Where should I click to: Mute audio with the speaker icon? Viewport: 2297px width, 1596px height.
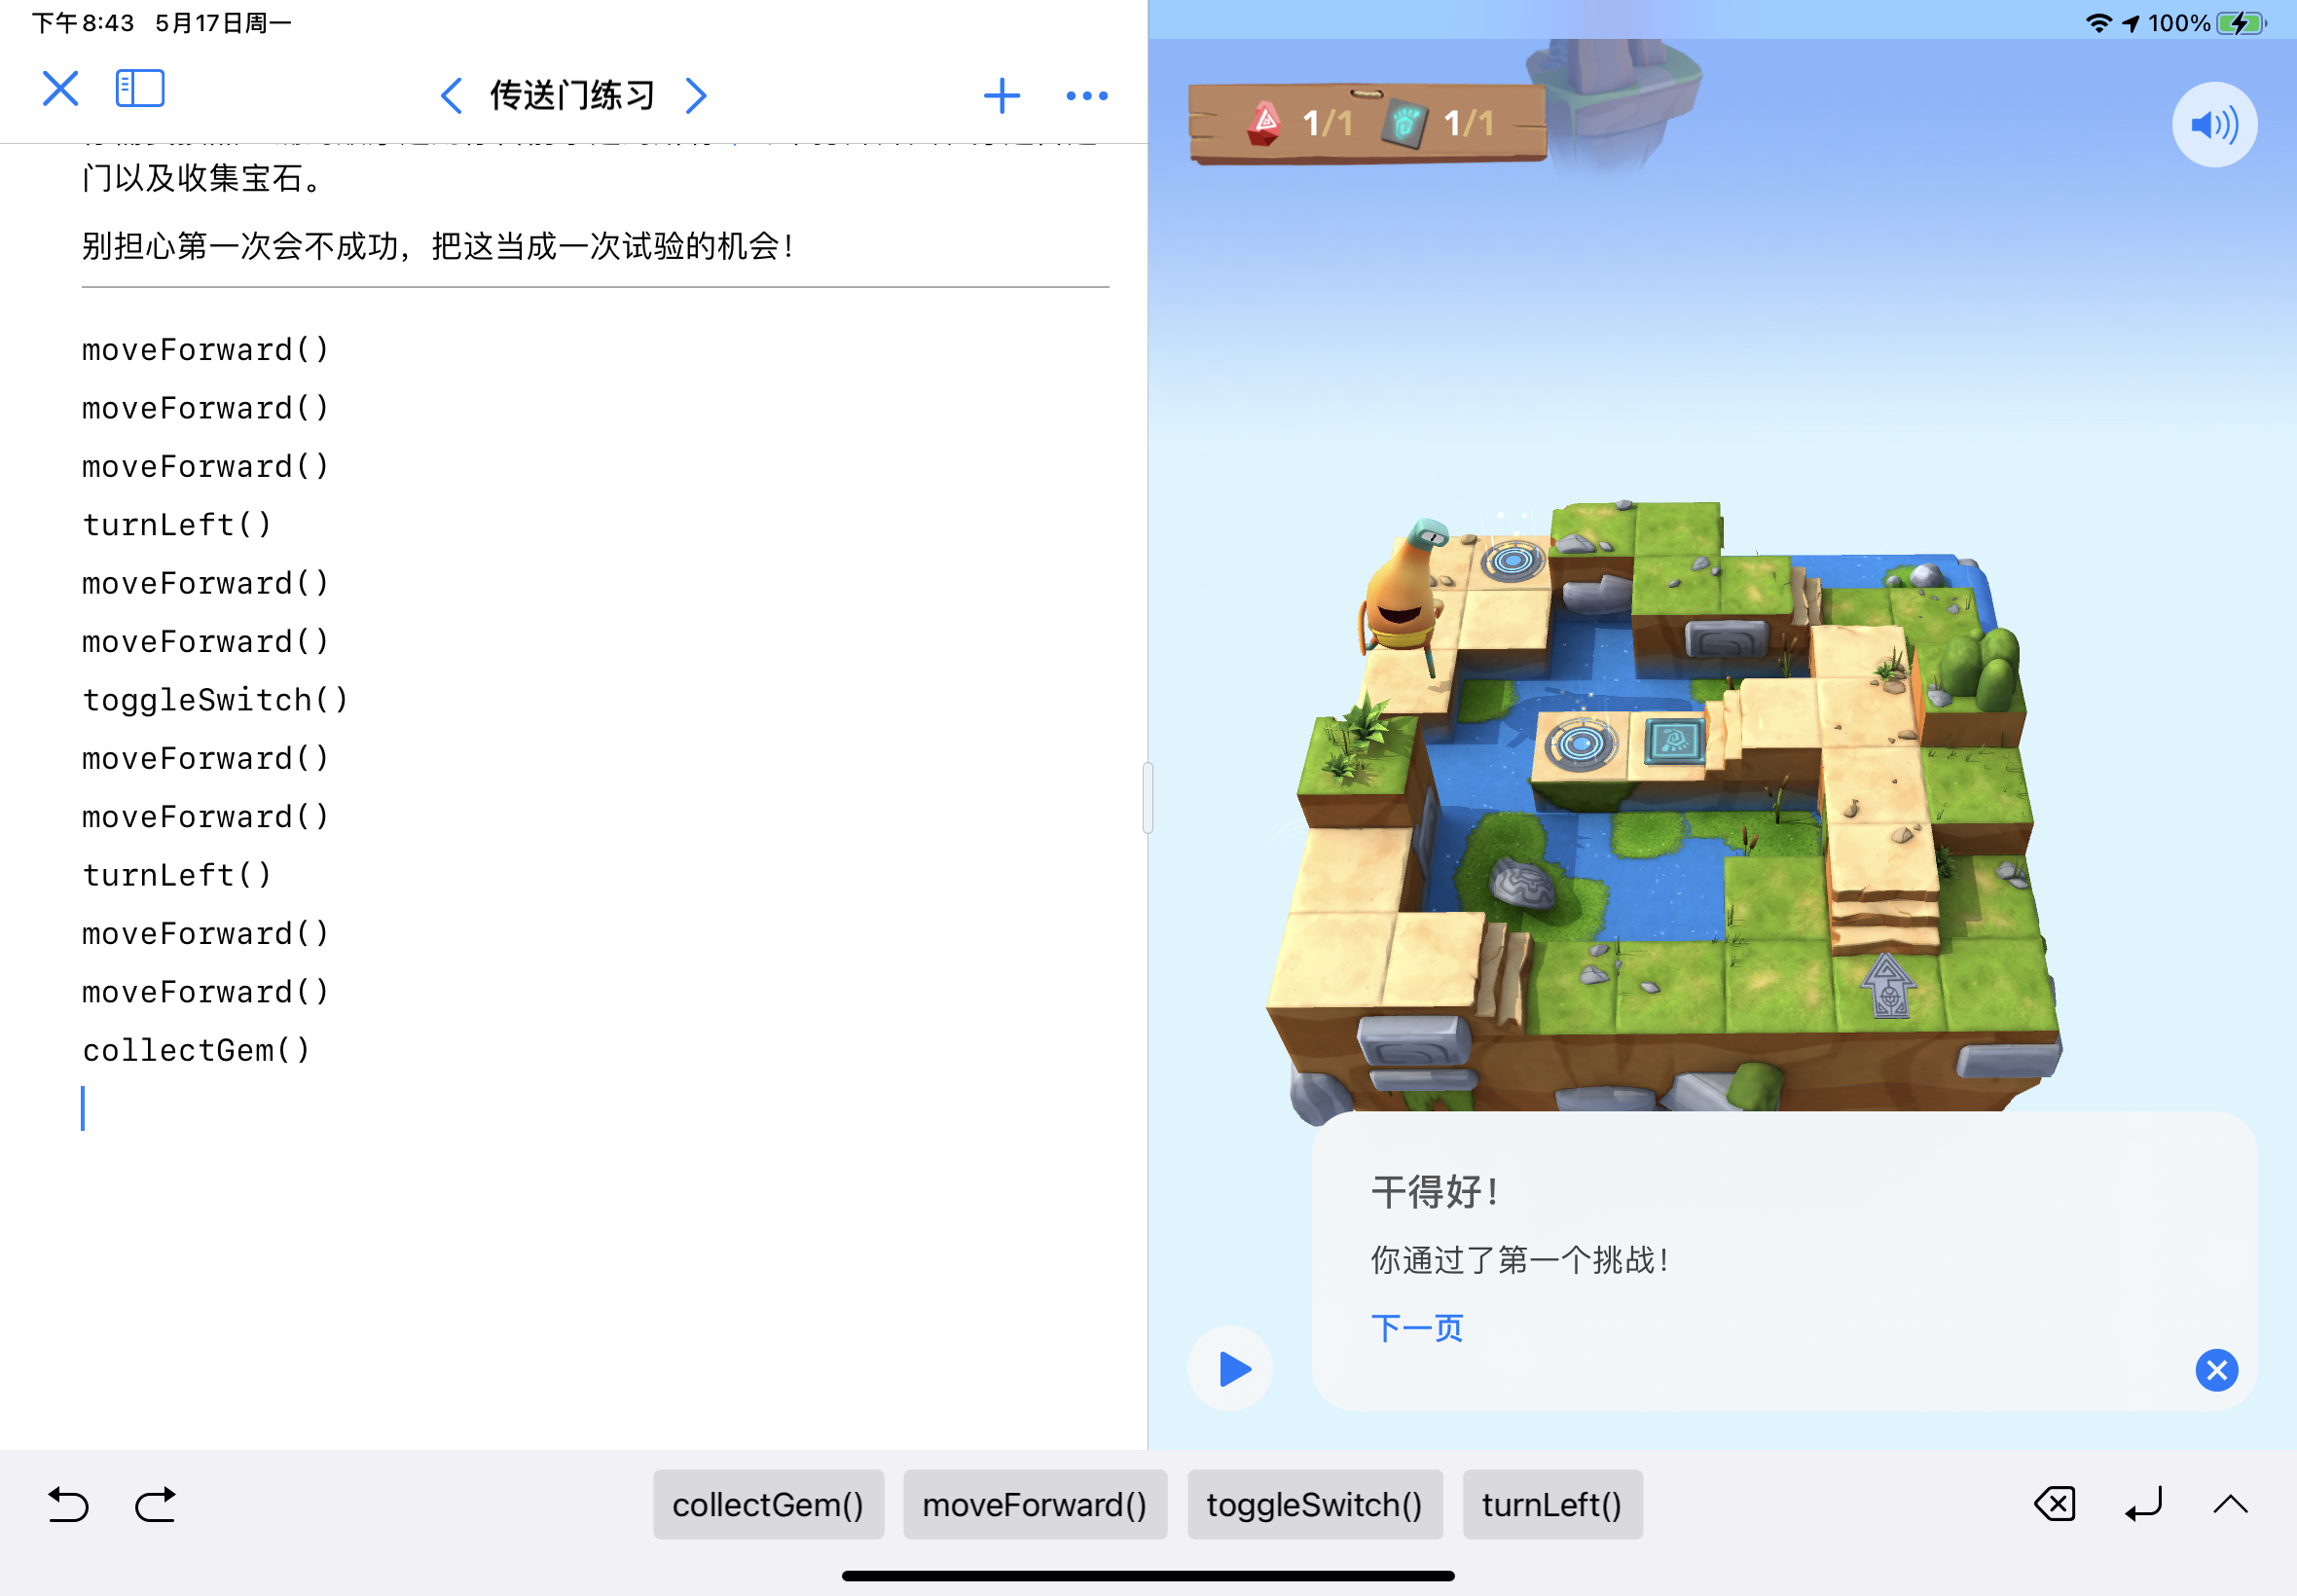[2213, 122]
